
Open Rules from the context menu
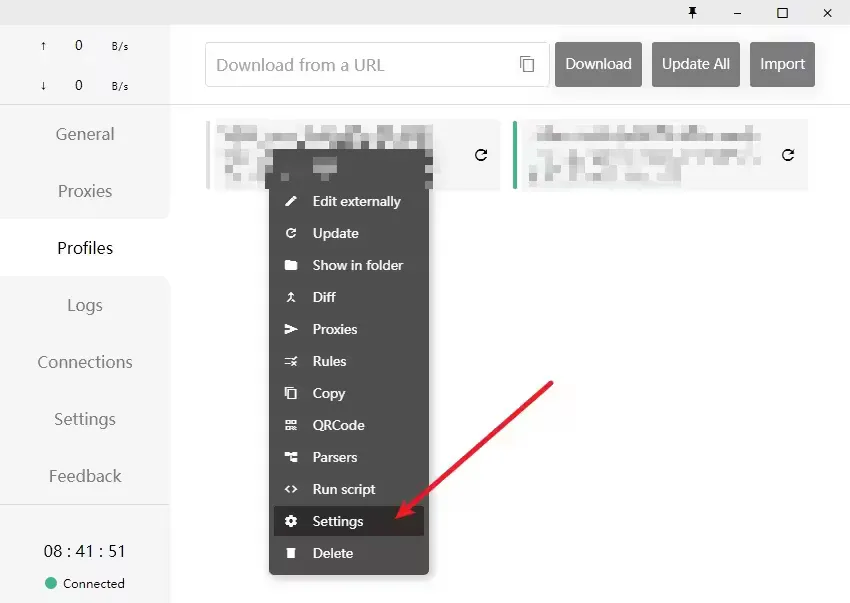click(329, 361)
